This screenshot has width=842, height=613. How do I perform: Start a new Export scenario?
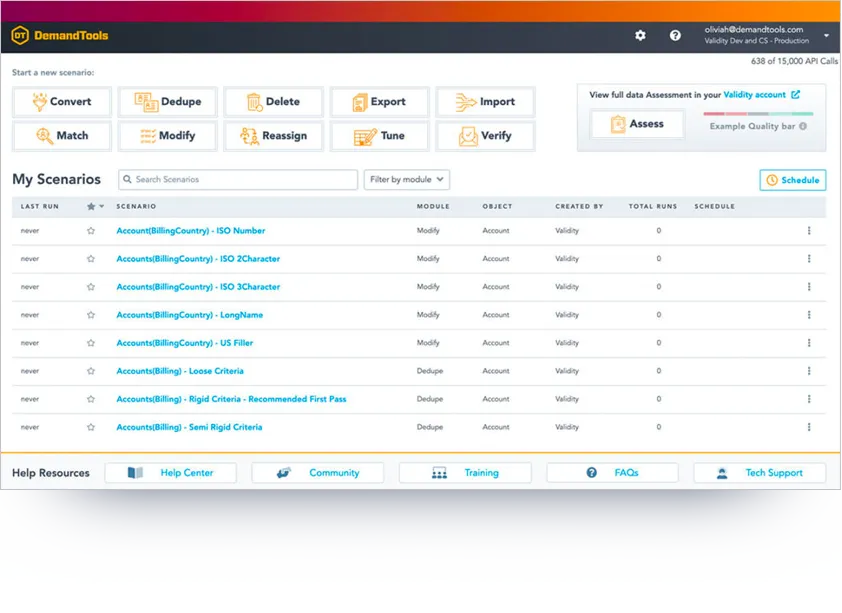pos(379,101)
